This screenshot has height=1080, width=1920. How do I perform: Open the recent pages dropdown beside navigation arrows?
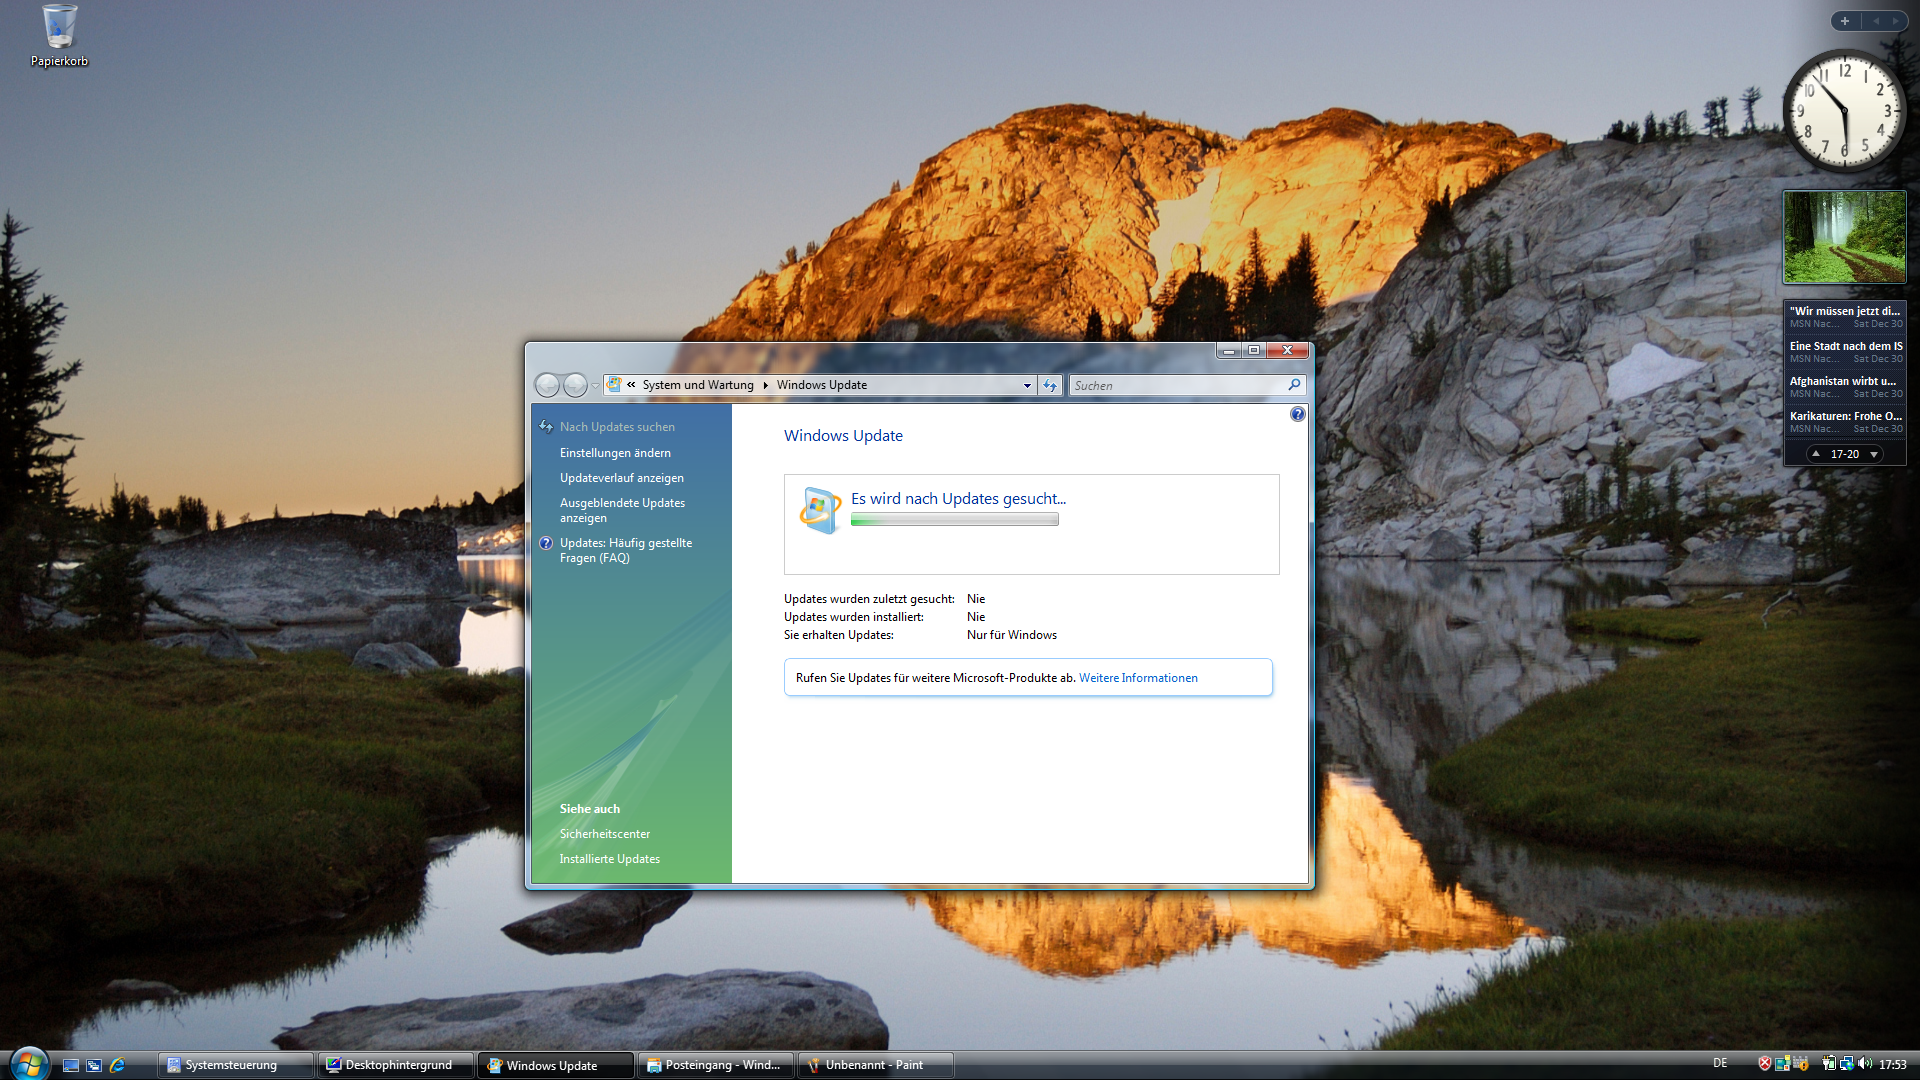(x=596, y=386)
